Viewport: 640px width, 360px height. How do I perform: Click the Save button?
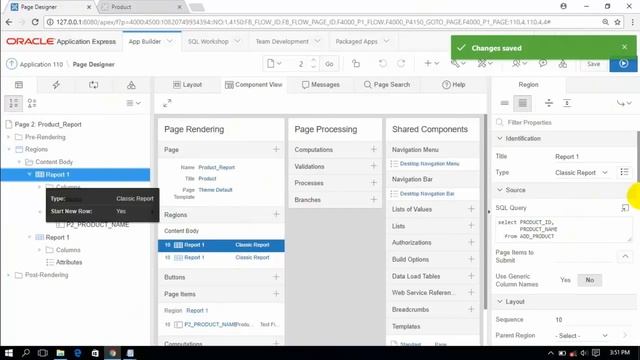click(593, 64)
